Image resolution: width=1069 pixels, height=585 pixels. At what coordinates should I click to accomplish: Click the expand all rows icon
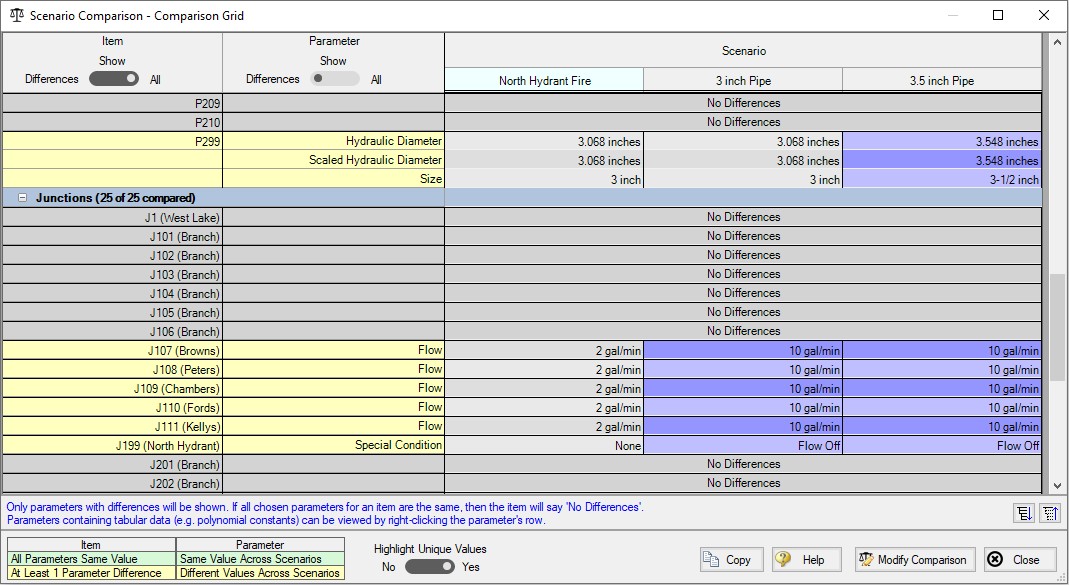point(1024,513)
